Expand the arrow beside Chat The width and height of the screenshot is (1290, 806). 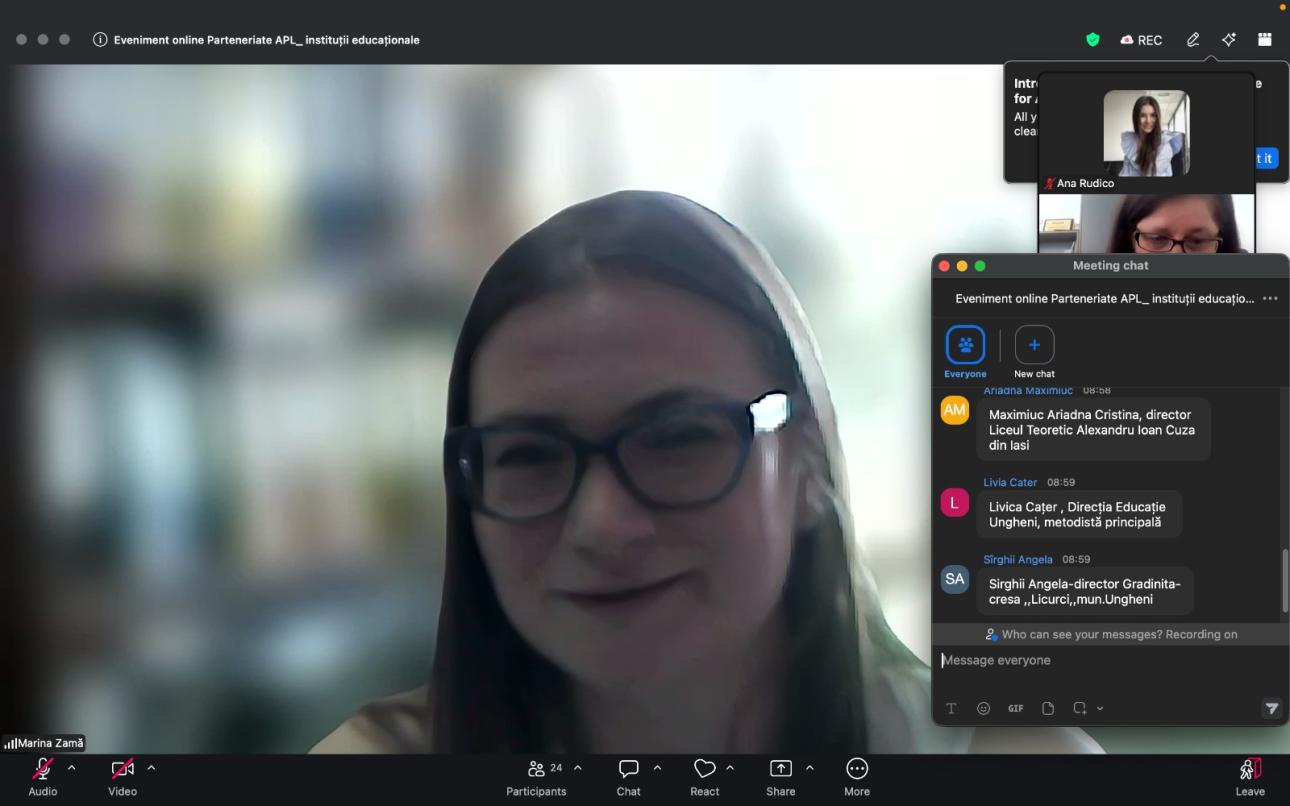[657, 768]
